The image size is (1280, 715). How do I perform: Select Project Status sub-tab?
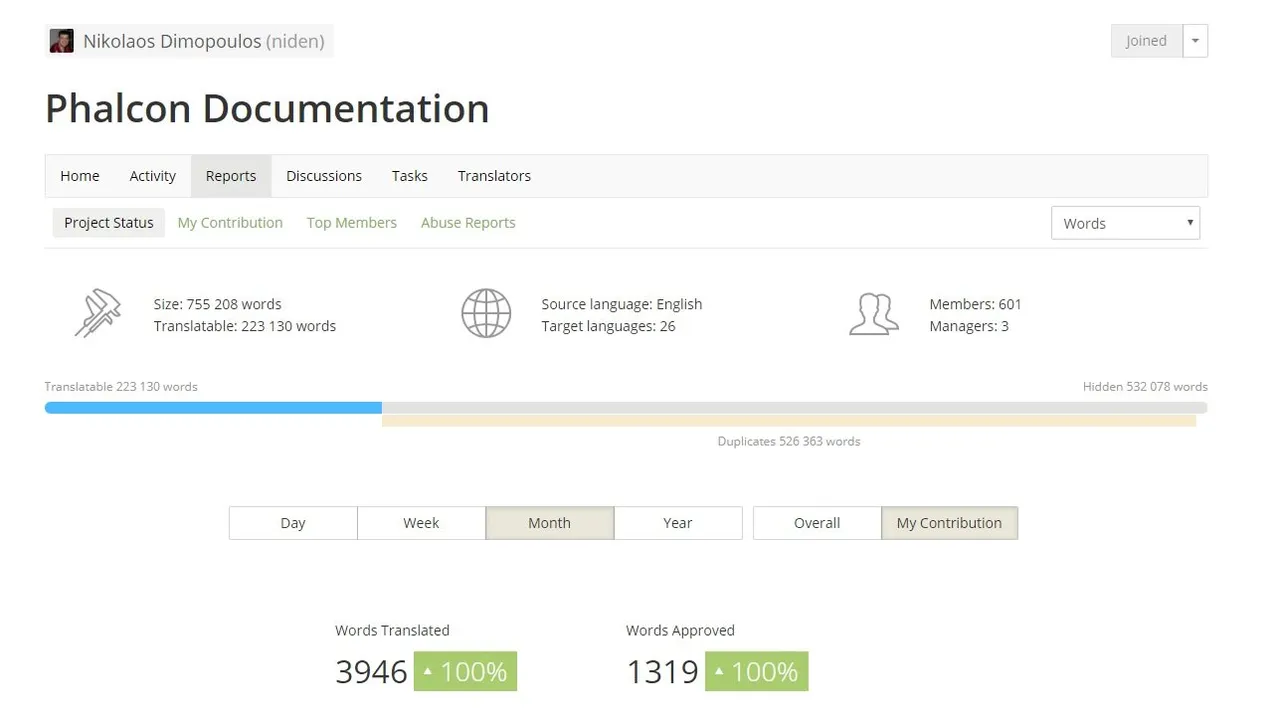[109, 223]
